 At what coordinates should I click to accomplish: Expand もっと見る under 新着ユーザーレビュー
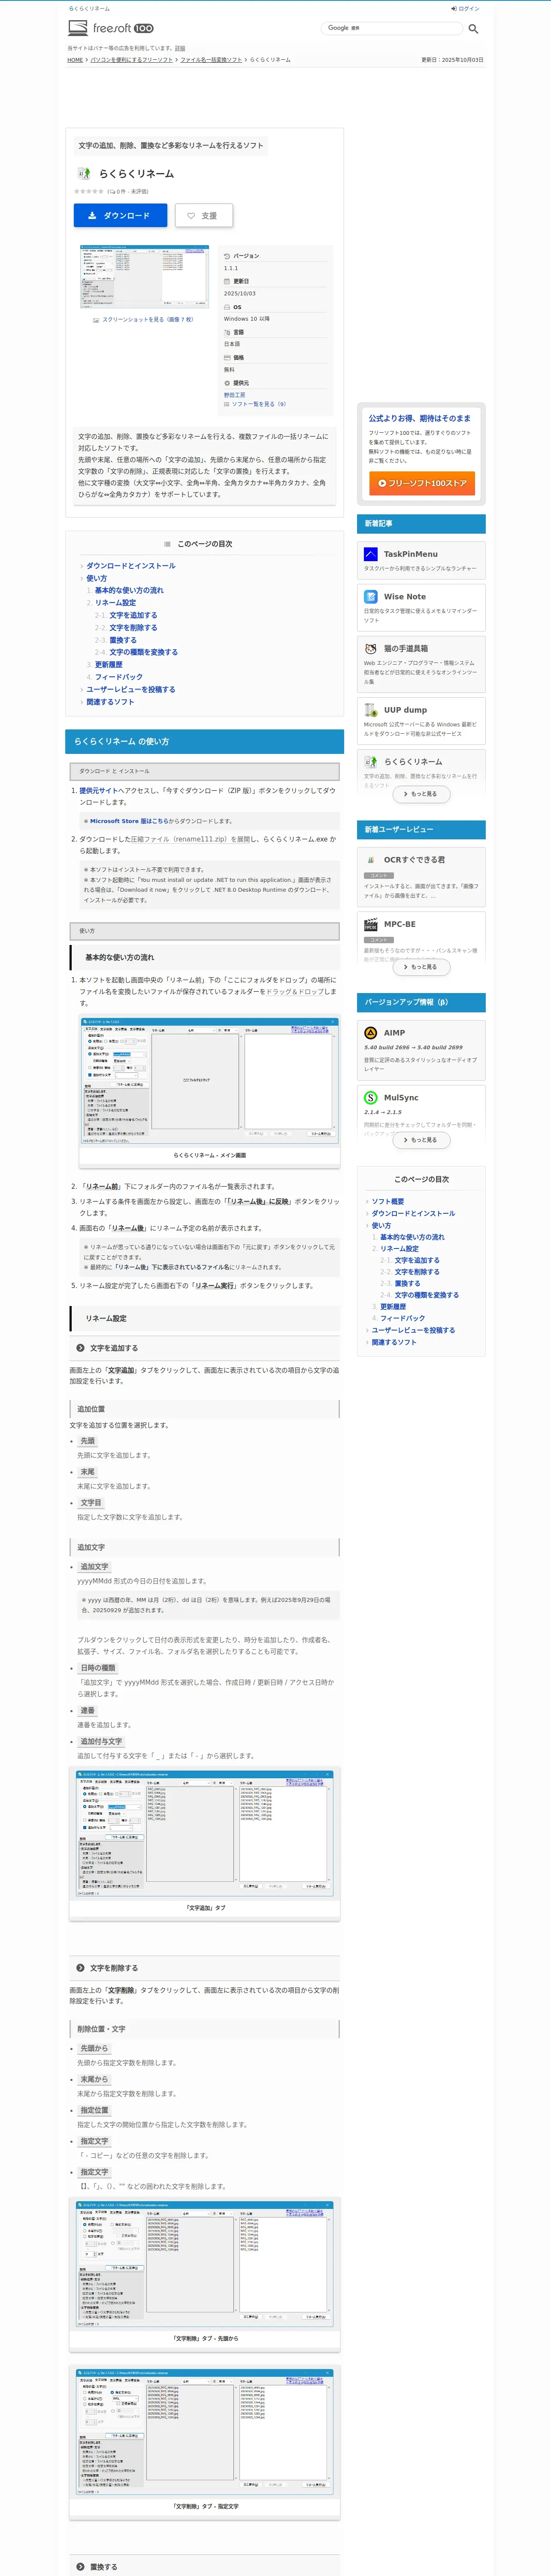pyautogui.click(x=421, y=967)
